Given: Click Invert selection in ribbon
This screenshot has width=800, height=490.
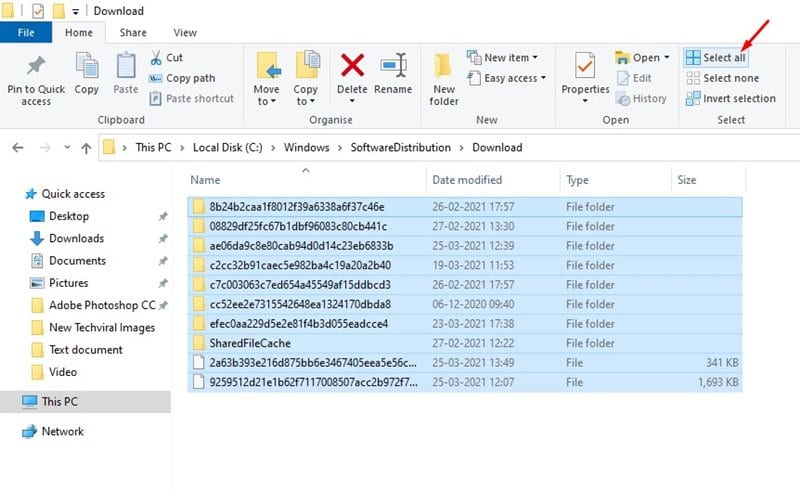Looking at the screenshot, I should coord(731,99).
